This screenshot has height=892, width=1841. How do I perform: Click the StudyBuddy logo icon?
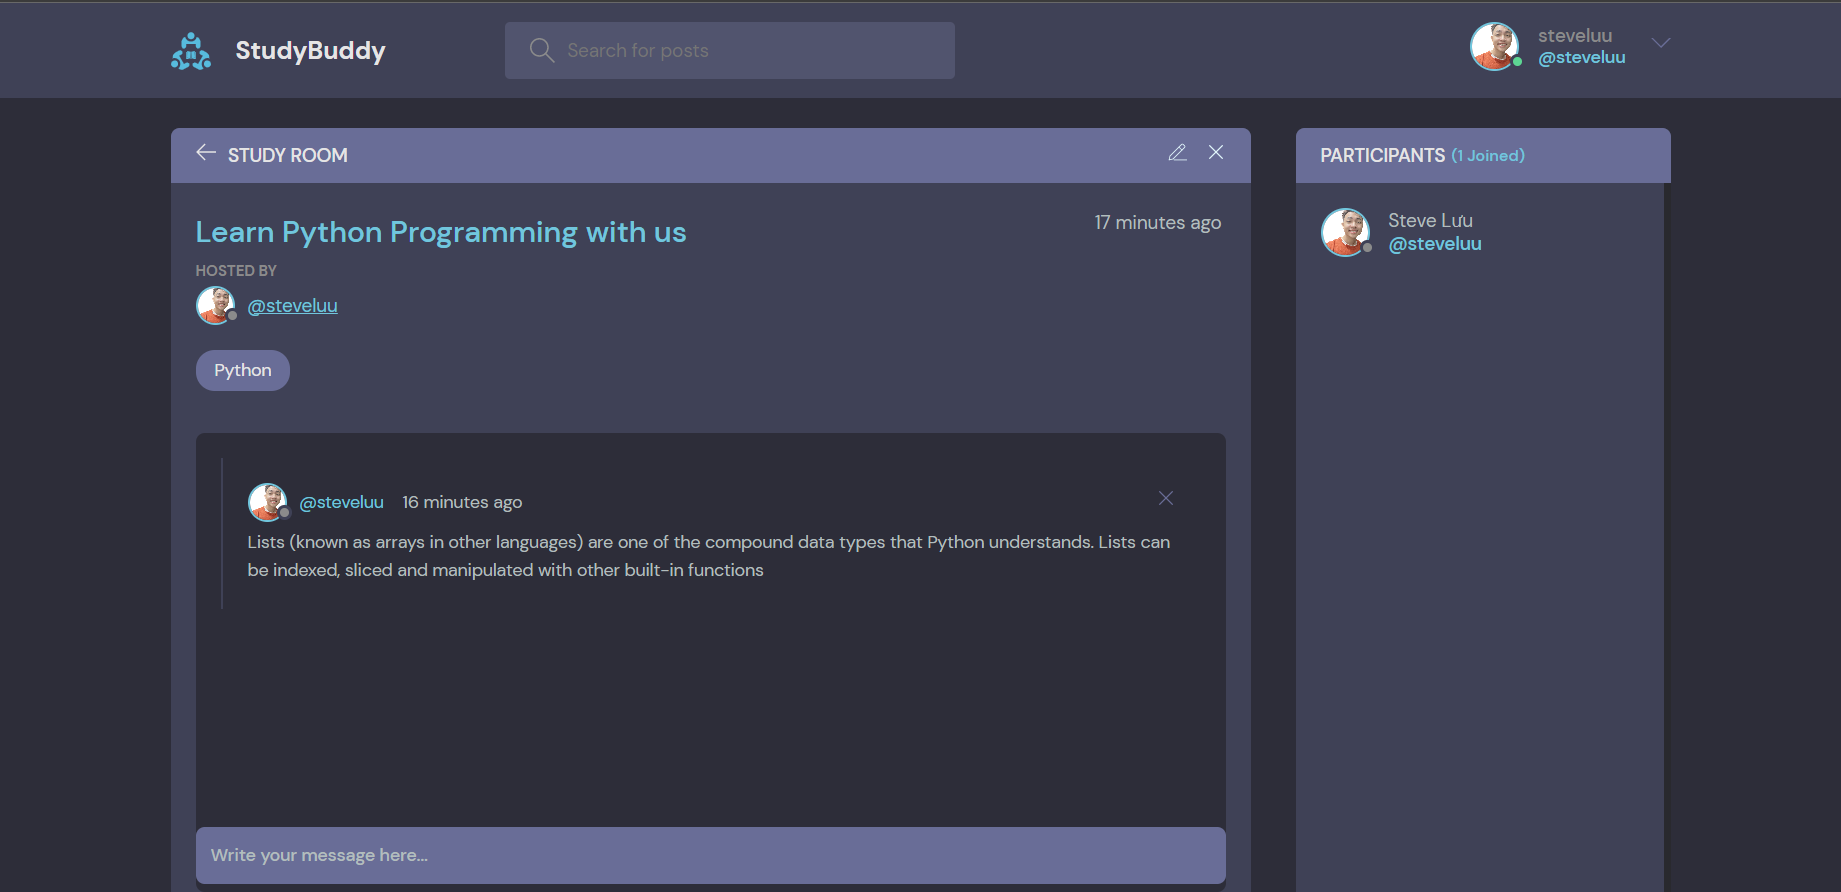coord(191,50)
